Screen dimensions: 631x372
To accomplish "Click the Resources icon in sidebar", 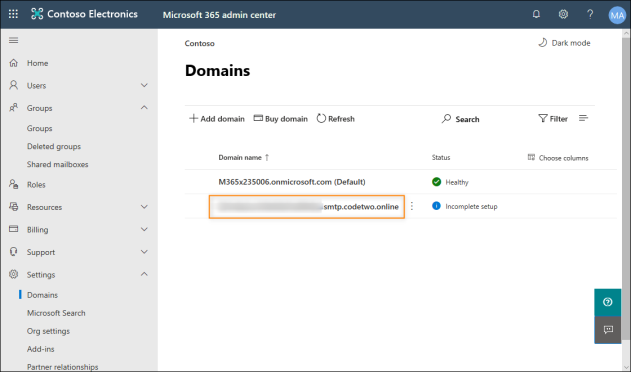I will tap(14, 207).
